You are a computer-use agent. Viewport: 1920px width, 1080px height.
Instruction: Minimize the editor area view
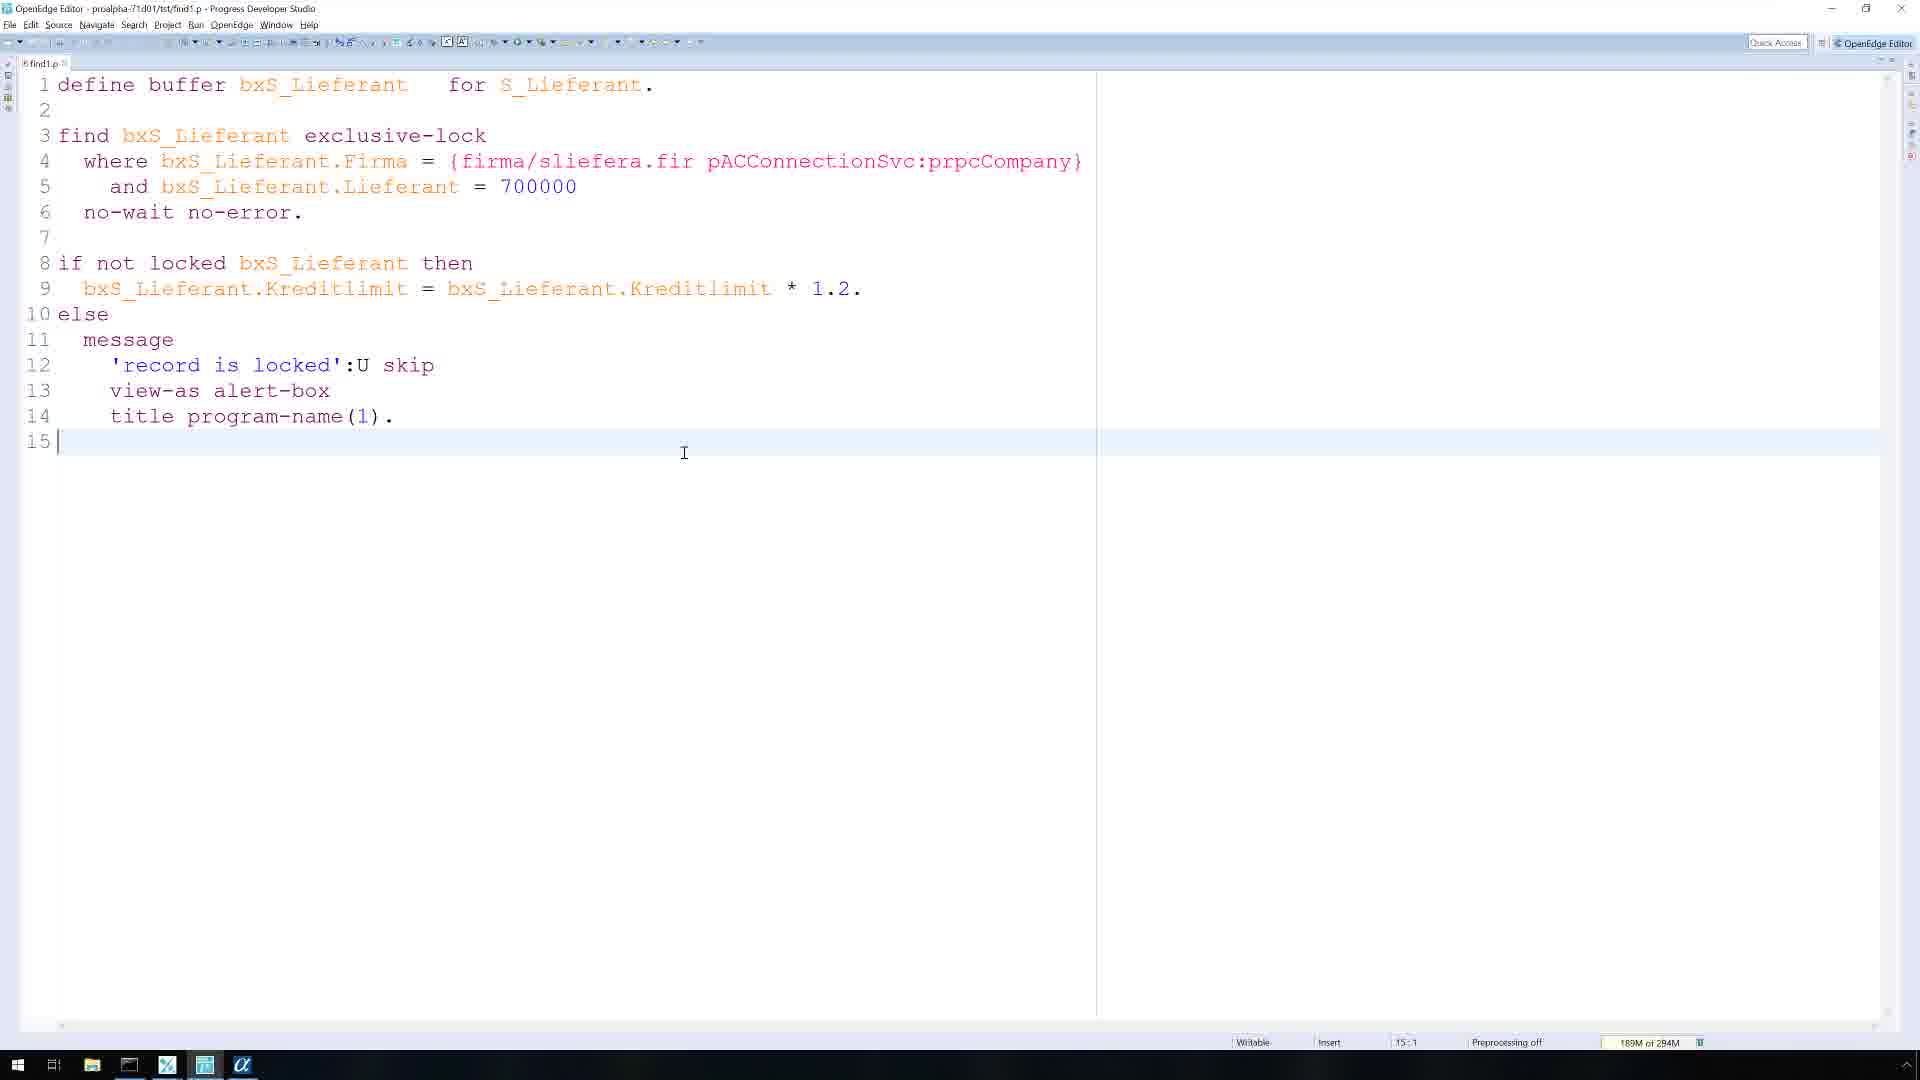pos(1880,60)
